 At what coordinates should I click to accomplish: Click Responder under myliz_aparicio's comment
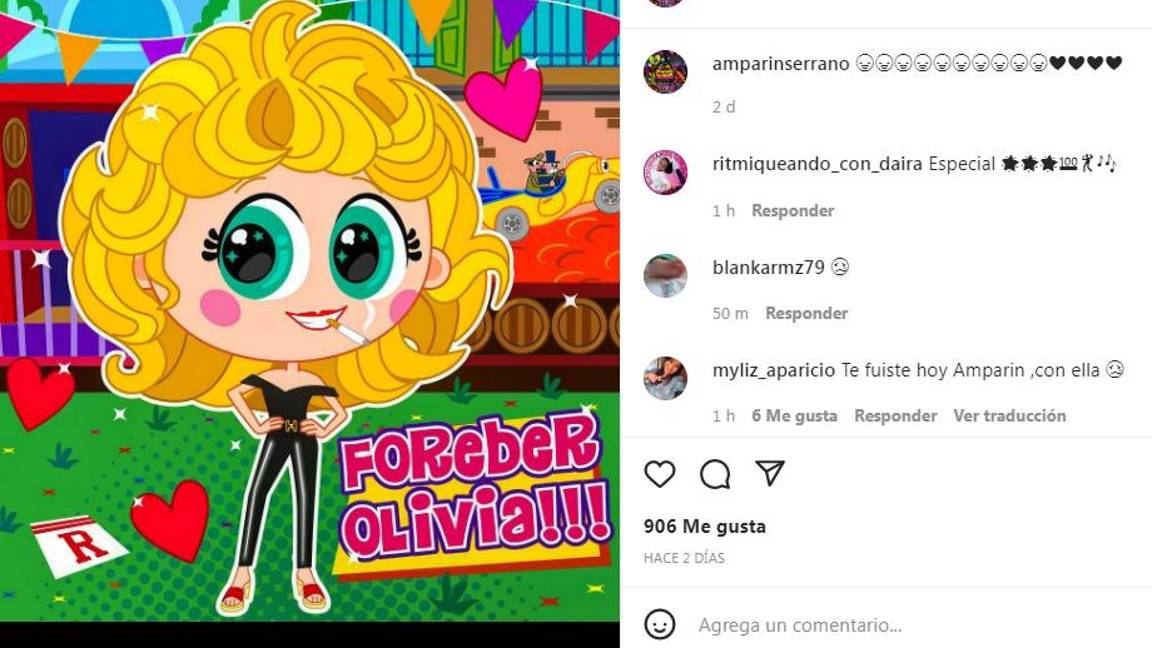[896, 416]
